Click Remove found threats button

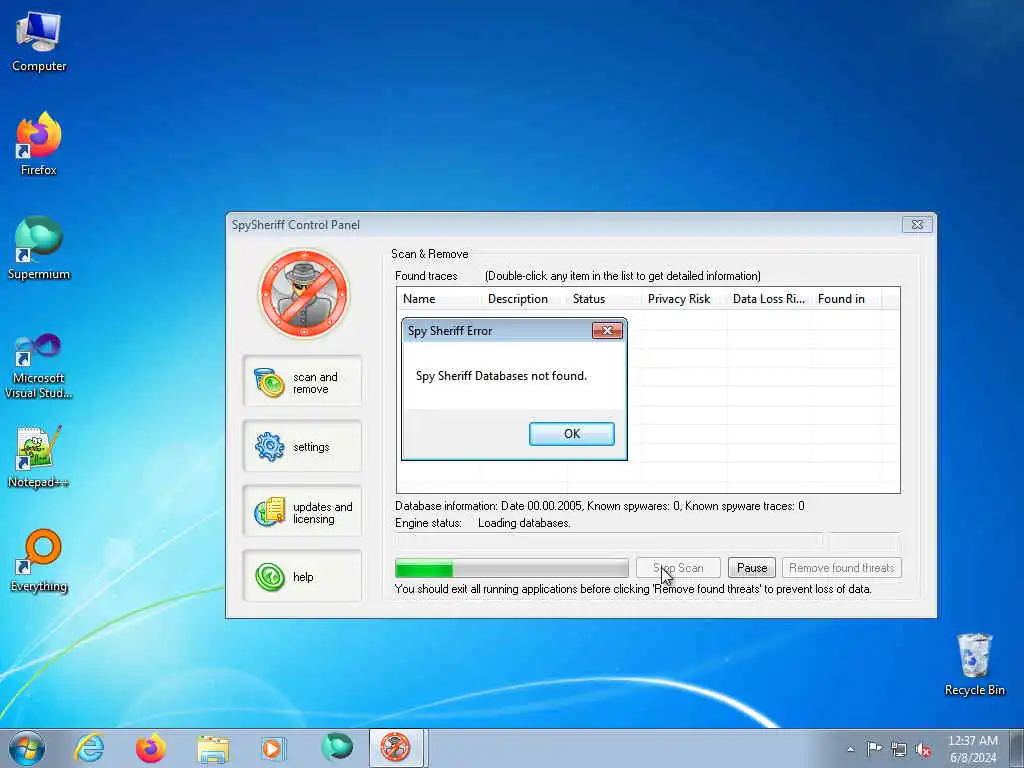[x=842, y=568]
